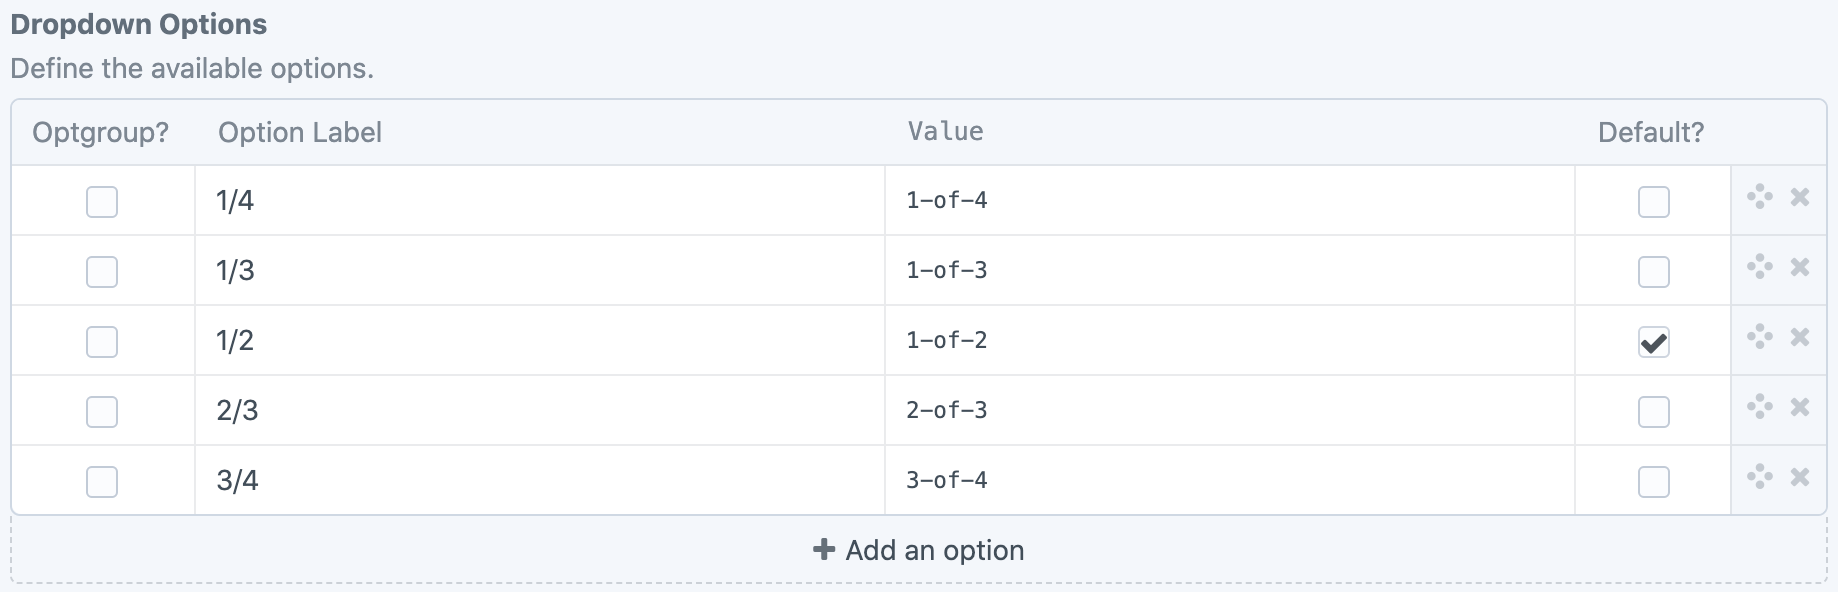Remove the 2/3 option row
Screen dimensions: 1838x592
coord(1800,407)
